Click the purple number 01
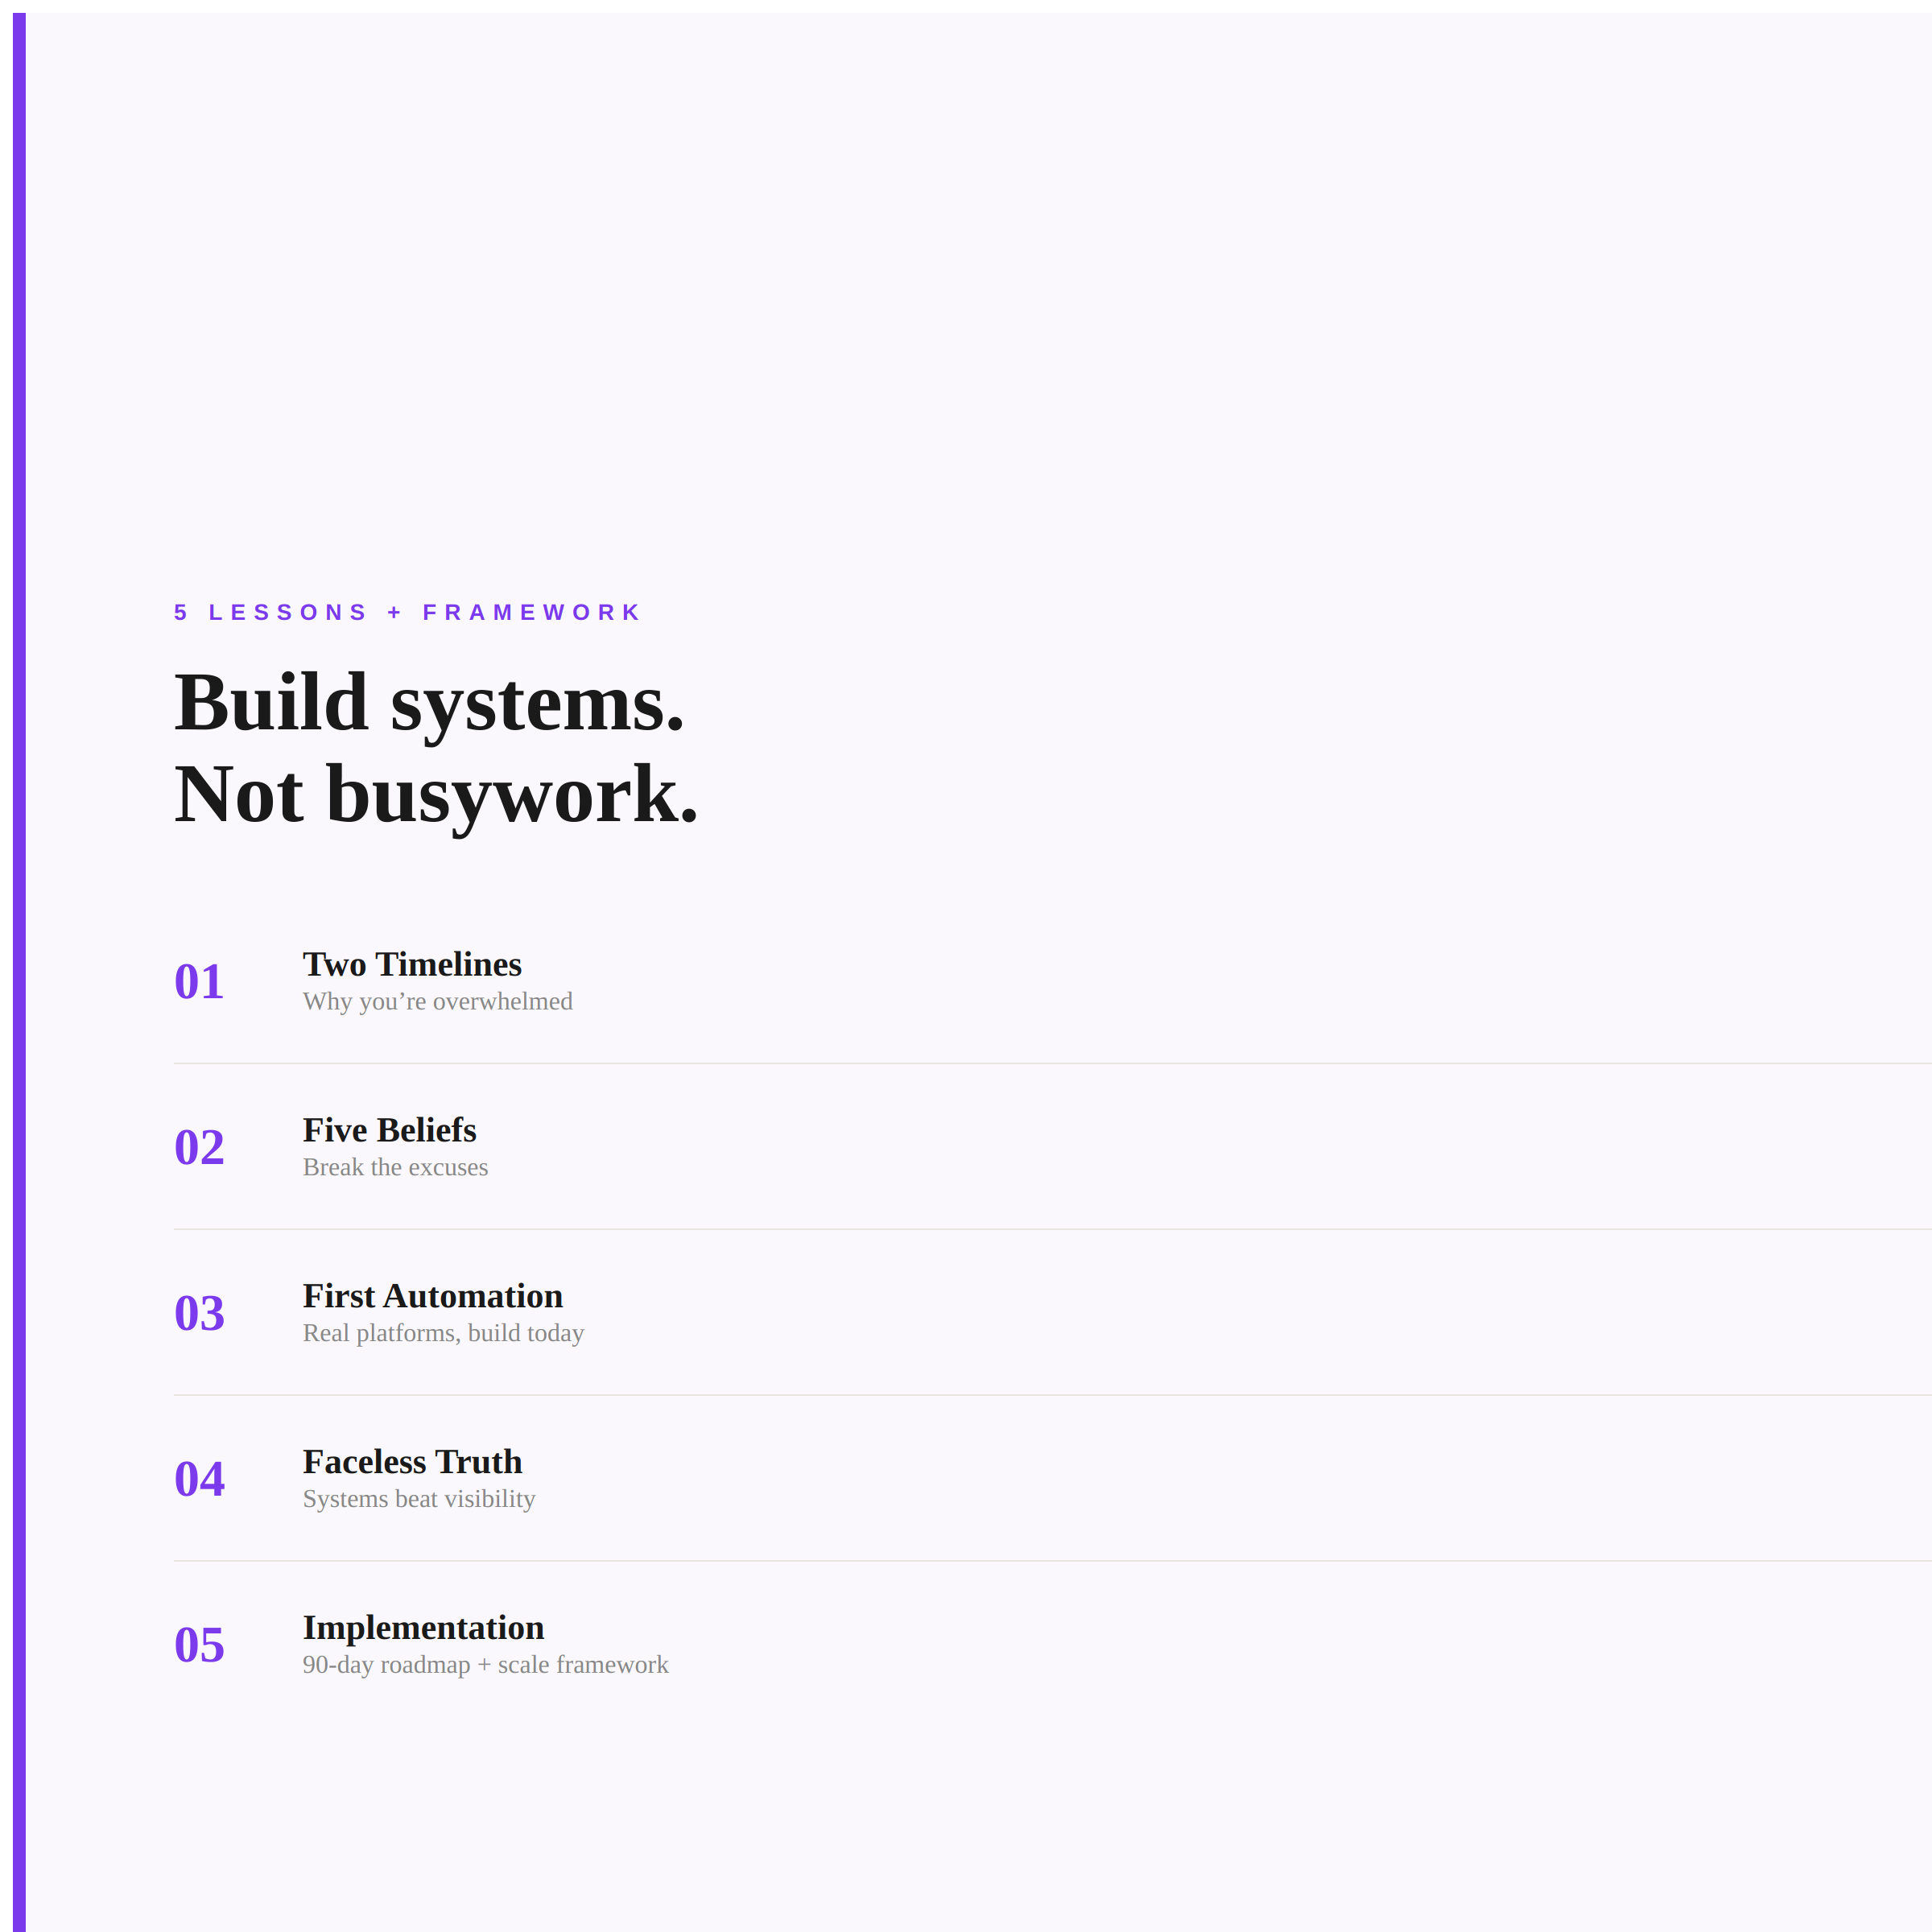Screen dimensions: 1932x1932 pos(199,981)
